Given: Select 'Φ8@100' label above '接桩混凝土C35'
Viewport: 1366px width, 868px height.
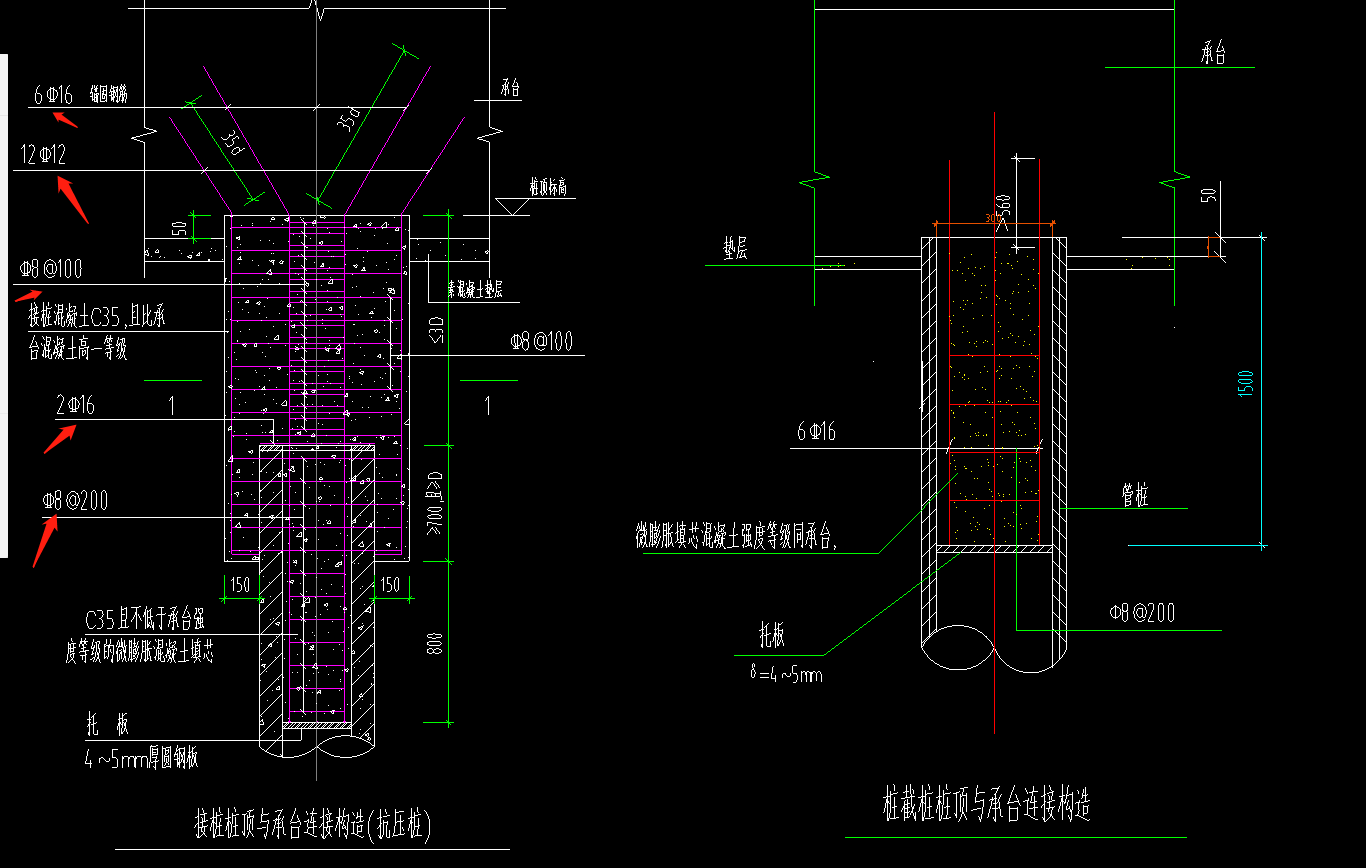Looking at the screenshot, I should [51, 268].
